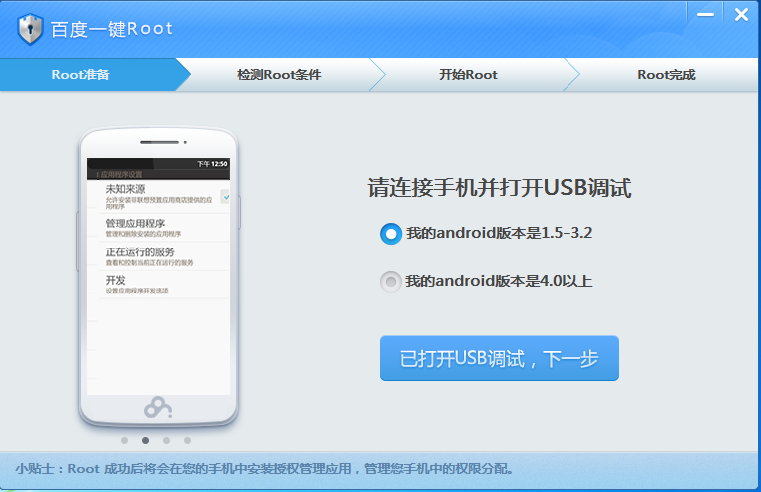This screenshot has height=492, width=761.
Task: Select the Root完成 step tab
Action: (x=666, y=75)
